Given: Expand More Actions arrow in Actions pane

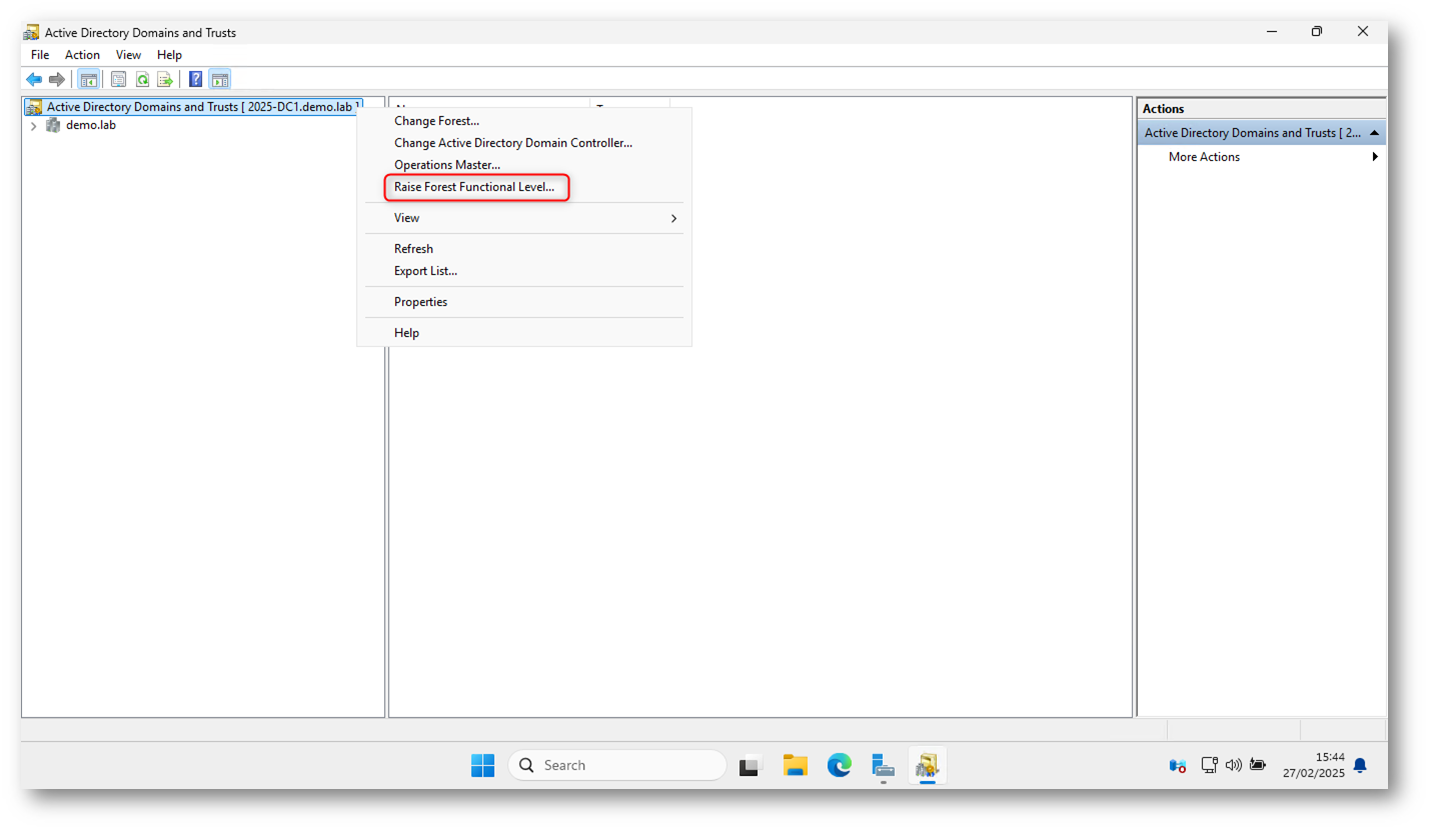Looking at the screenshot, I should pyautogui.click(x=1375, y=157).
